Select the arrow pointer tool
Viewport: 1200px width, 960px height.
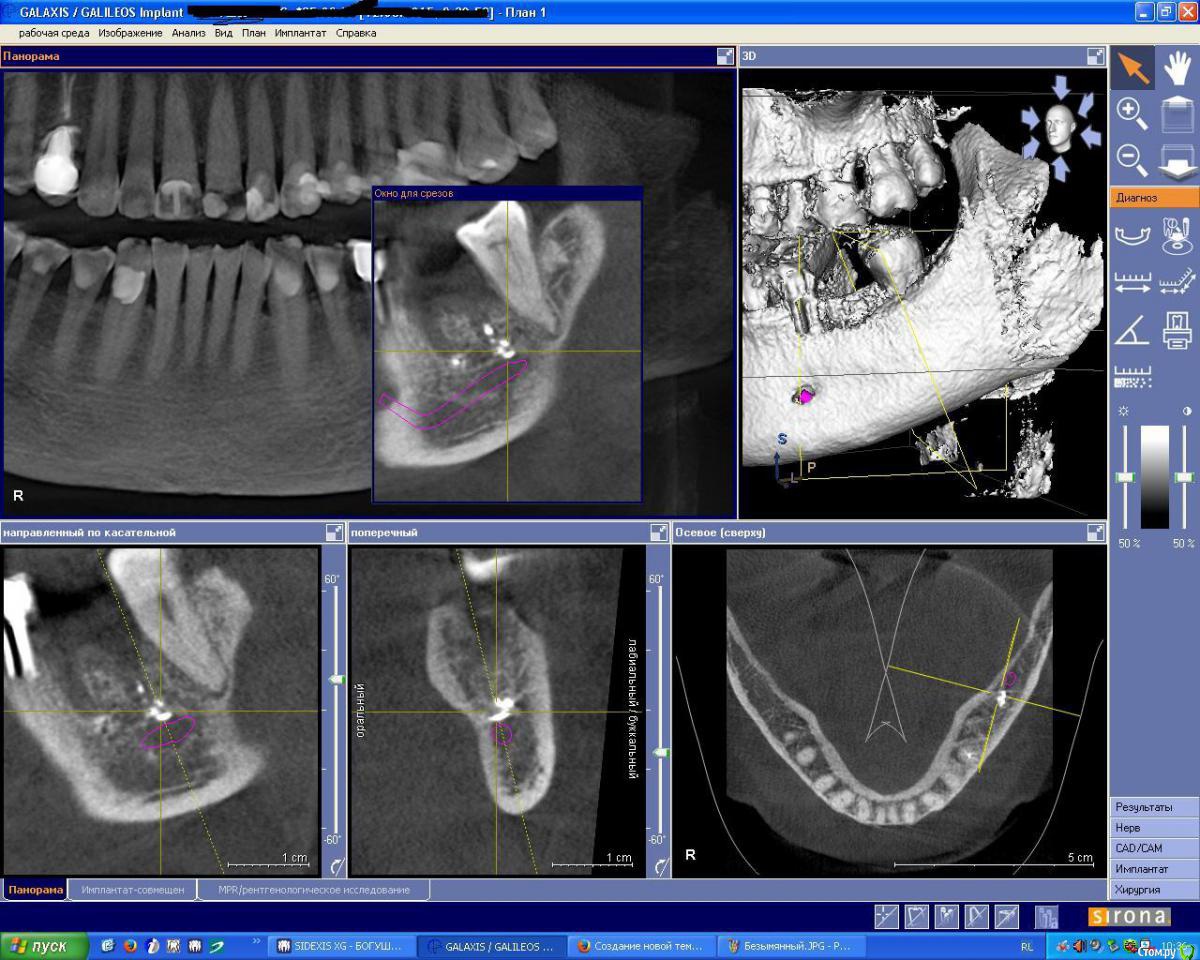(1132, 68)
